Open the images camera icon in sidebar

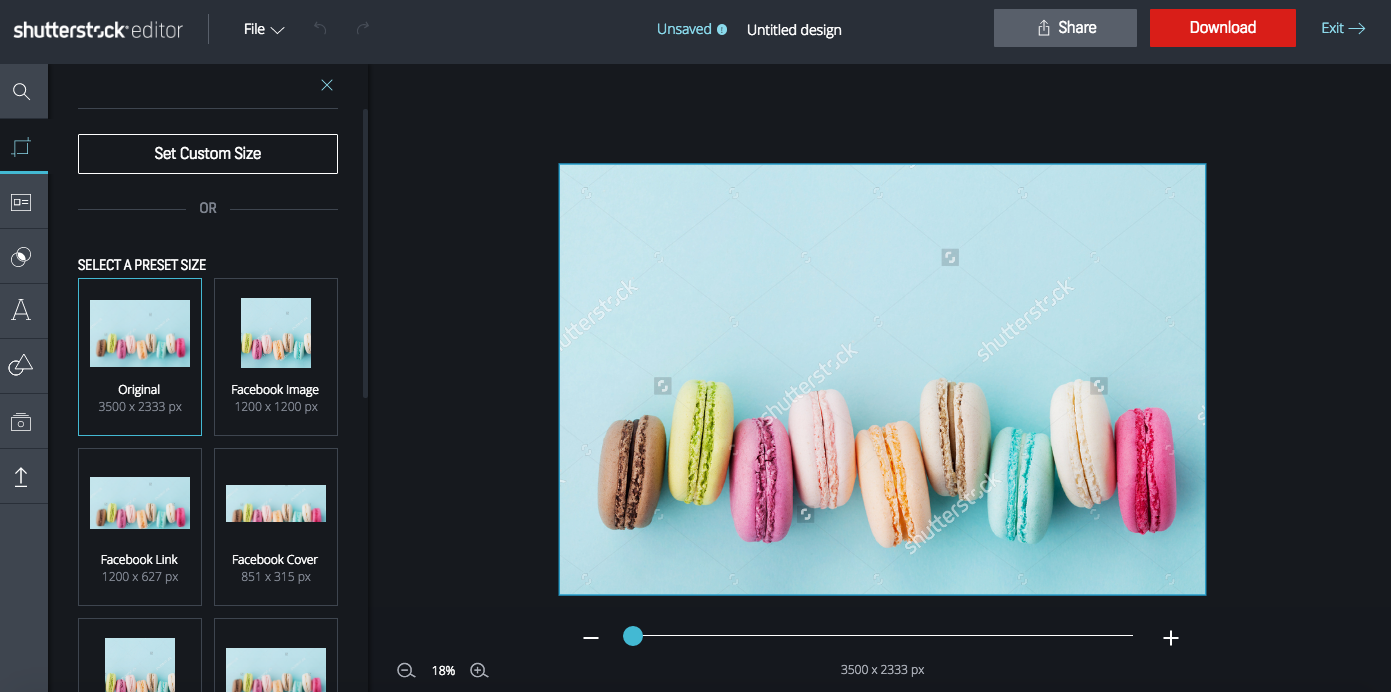pos(21,422)
